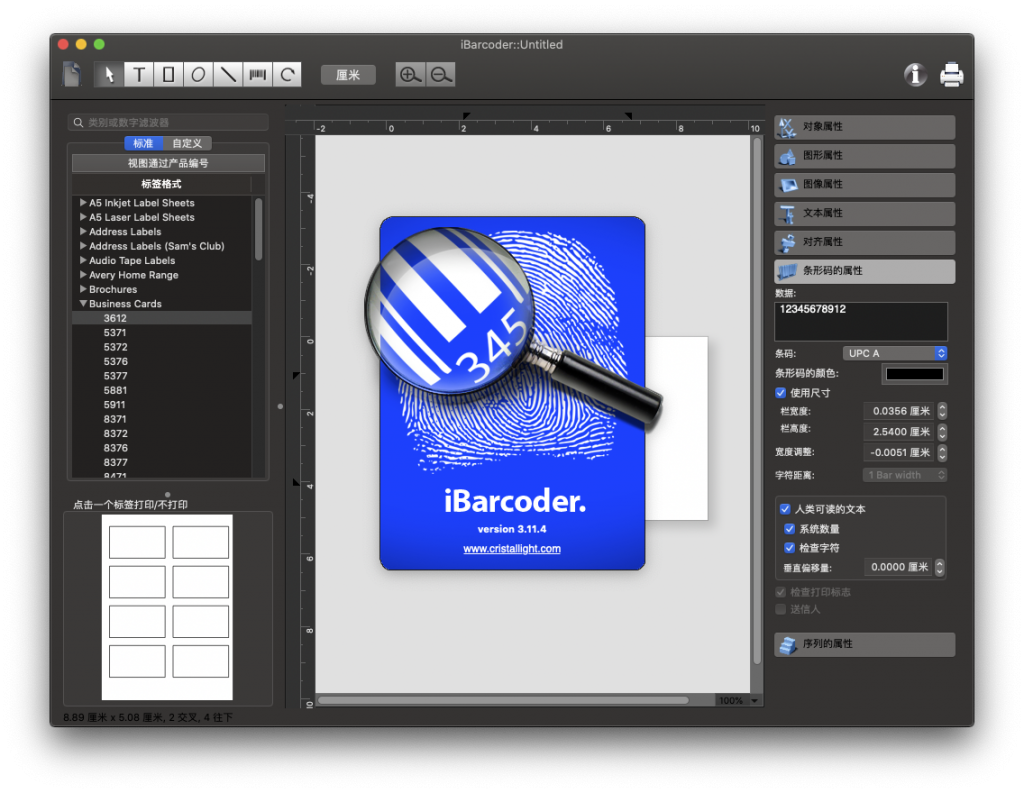Open the info panel icon
Screen dimensions: 1024x793
[x=916, y=74]
